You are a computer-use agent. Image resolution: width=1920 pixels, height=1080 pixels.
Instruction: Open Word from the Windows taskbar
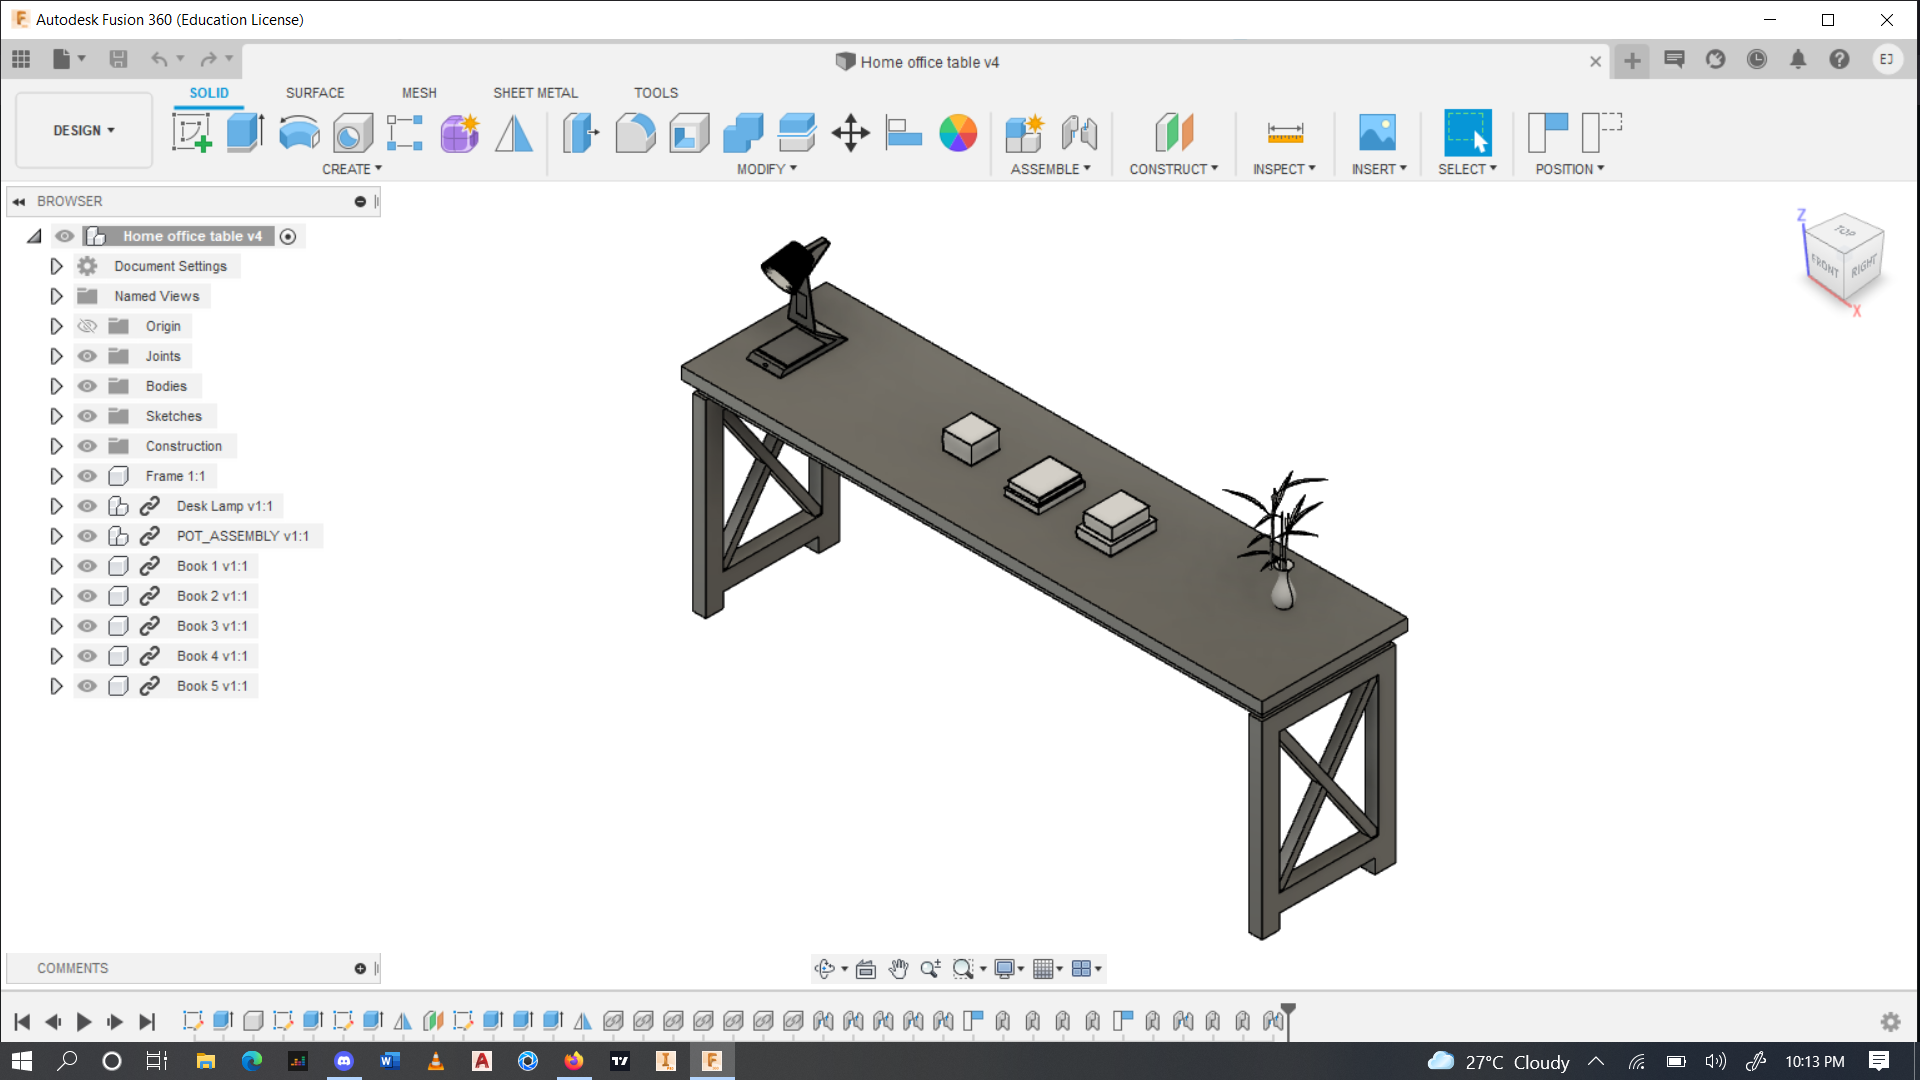point(389,1061)
